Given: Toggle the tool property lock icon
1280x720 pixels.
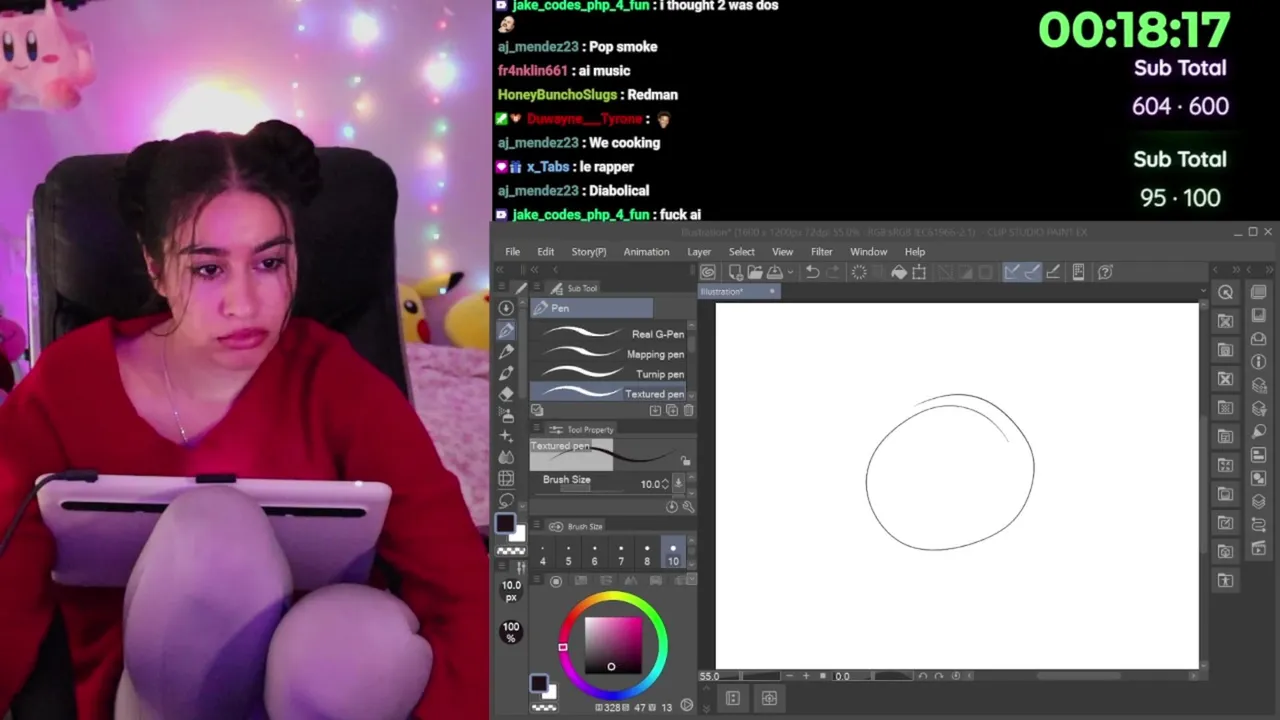Looking at the screenshot, I should click(685, 461).
